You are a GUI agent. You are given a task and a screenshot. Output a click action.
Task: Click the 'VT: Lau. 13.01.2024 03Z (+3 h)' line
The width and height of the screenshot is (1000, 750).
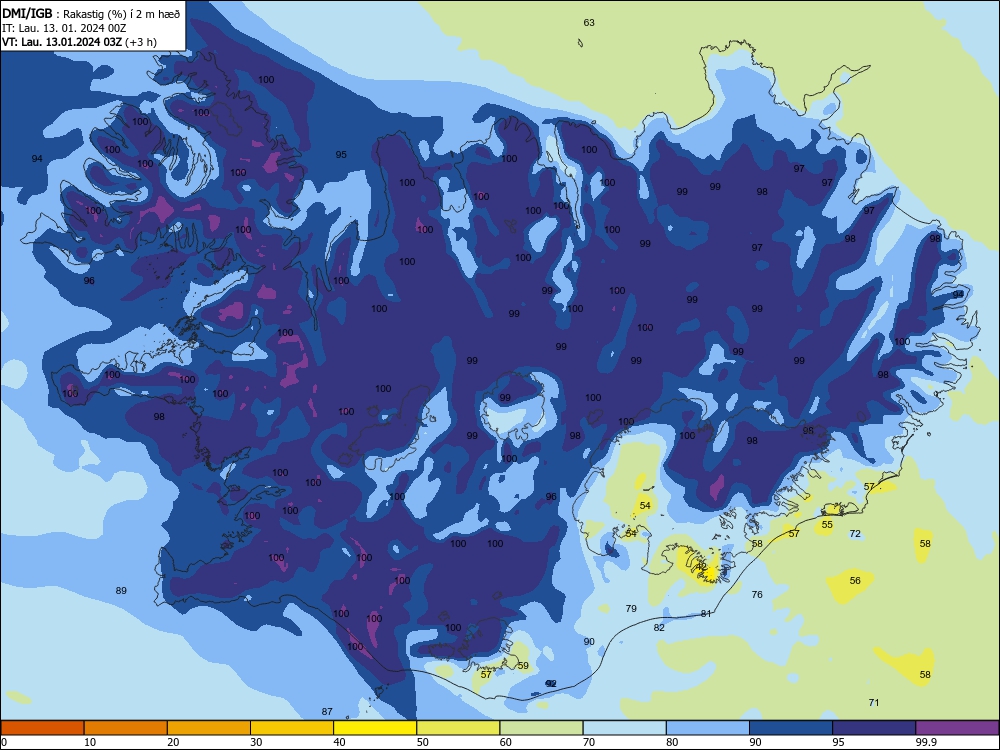(80, 42)
